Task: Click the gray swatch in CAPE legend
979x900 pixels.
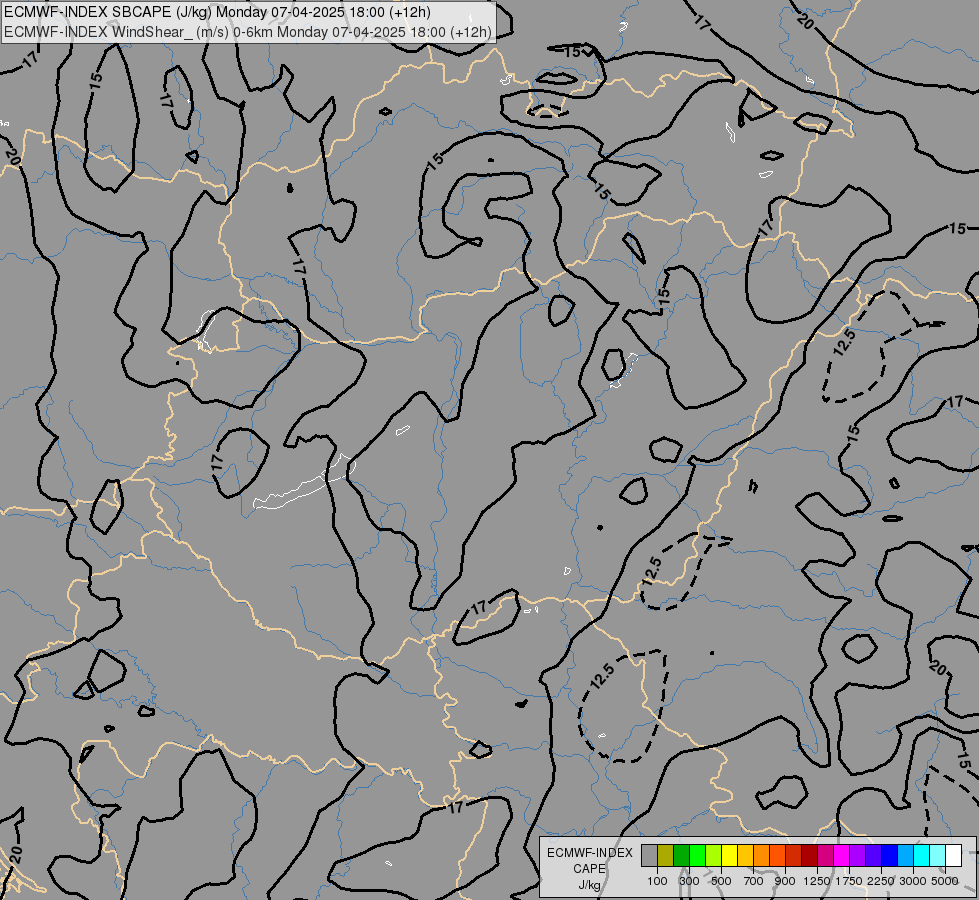Action: (649, 855)
